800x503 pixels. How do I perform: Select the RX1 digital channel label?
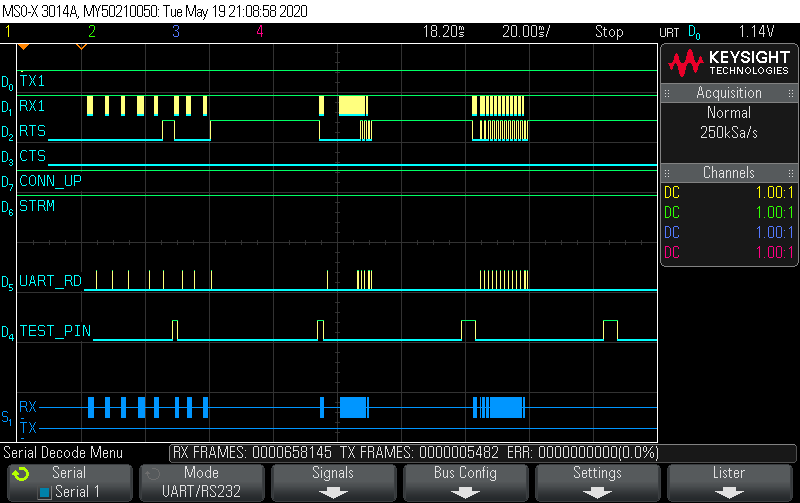(x=32, y=106)
